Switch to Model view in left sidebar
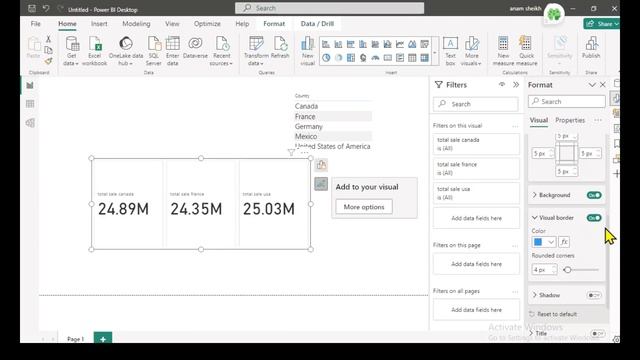Viewport: 640px width, 360px height. pos(30,122)
